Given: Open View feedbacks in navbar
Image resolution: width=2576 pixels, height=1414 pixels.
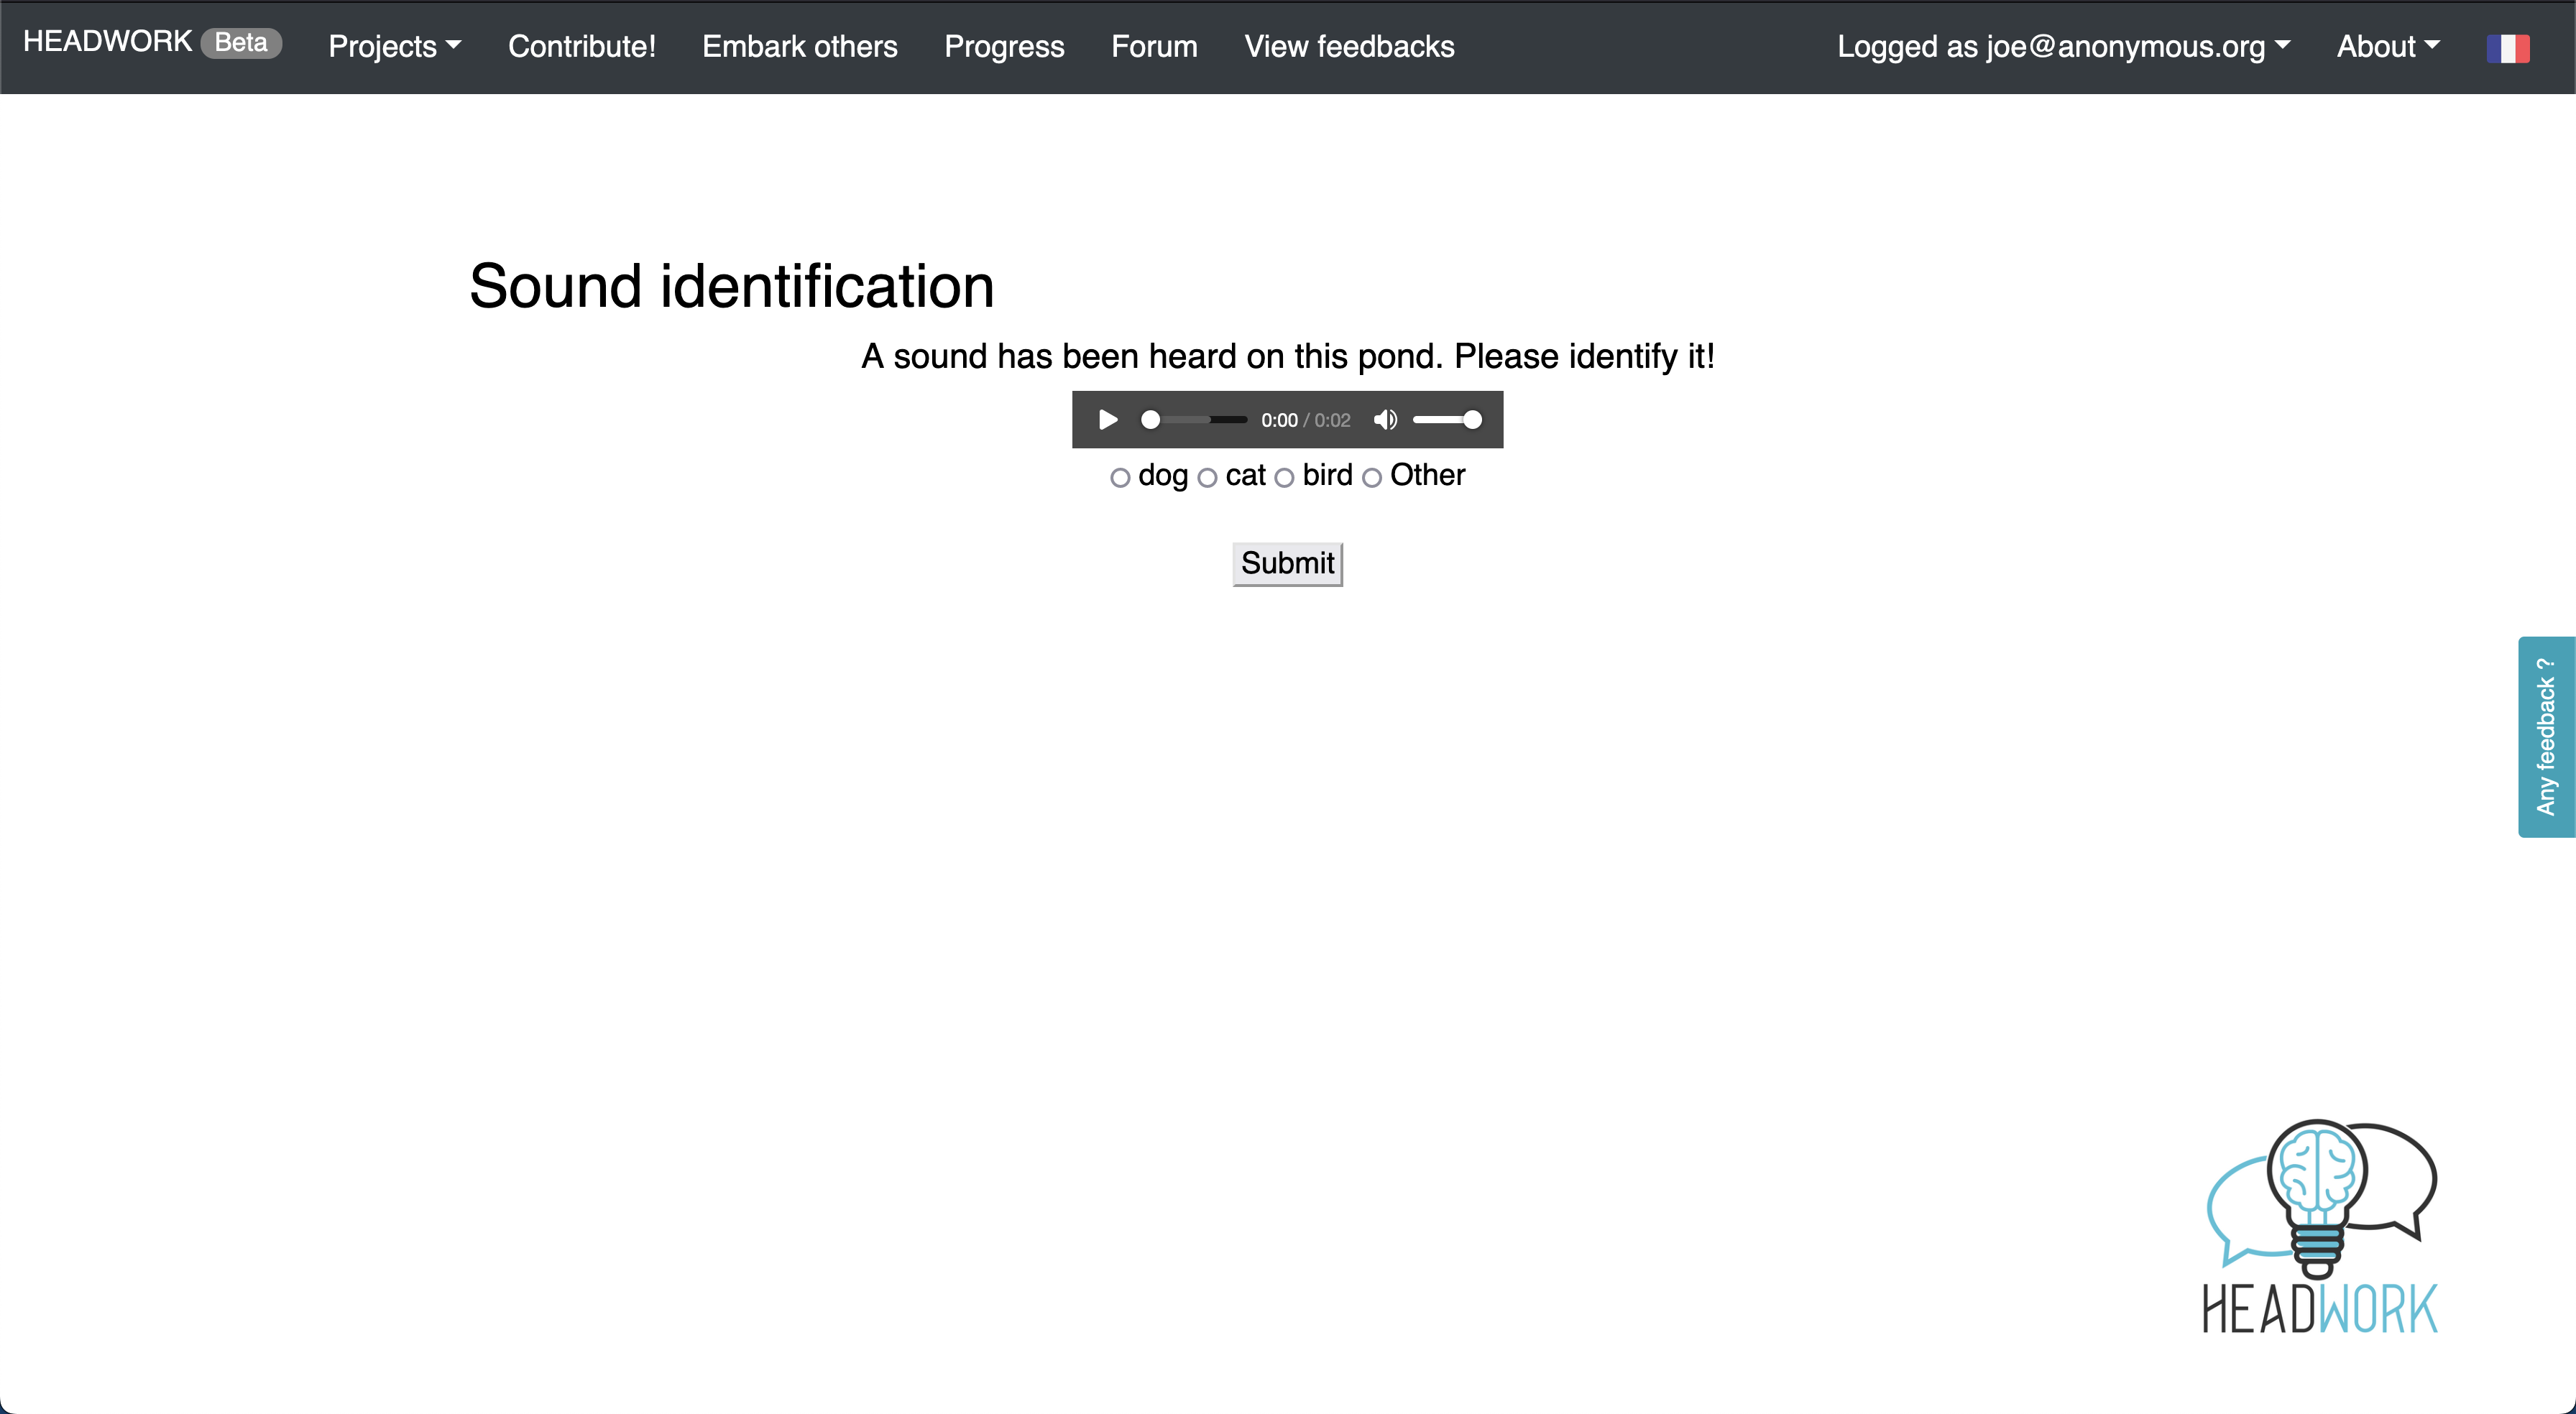Looking at the screenshot, I should (1349, 46).
